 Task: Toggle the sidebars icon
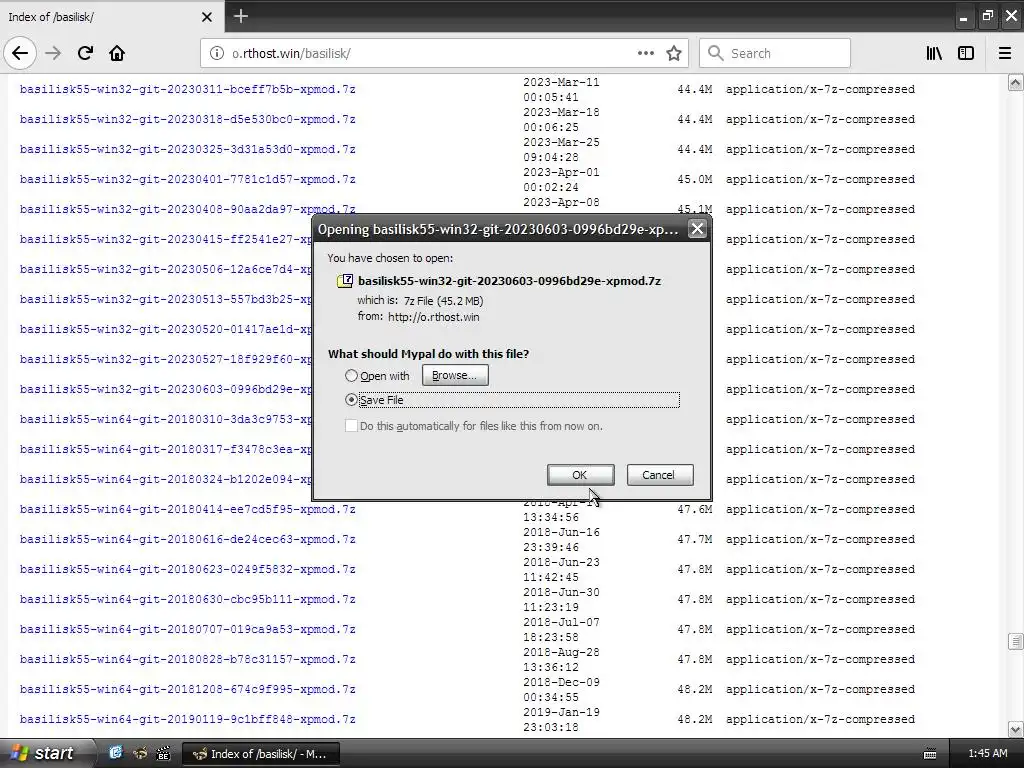pos(966,53)
